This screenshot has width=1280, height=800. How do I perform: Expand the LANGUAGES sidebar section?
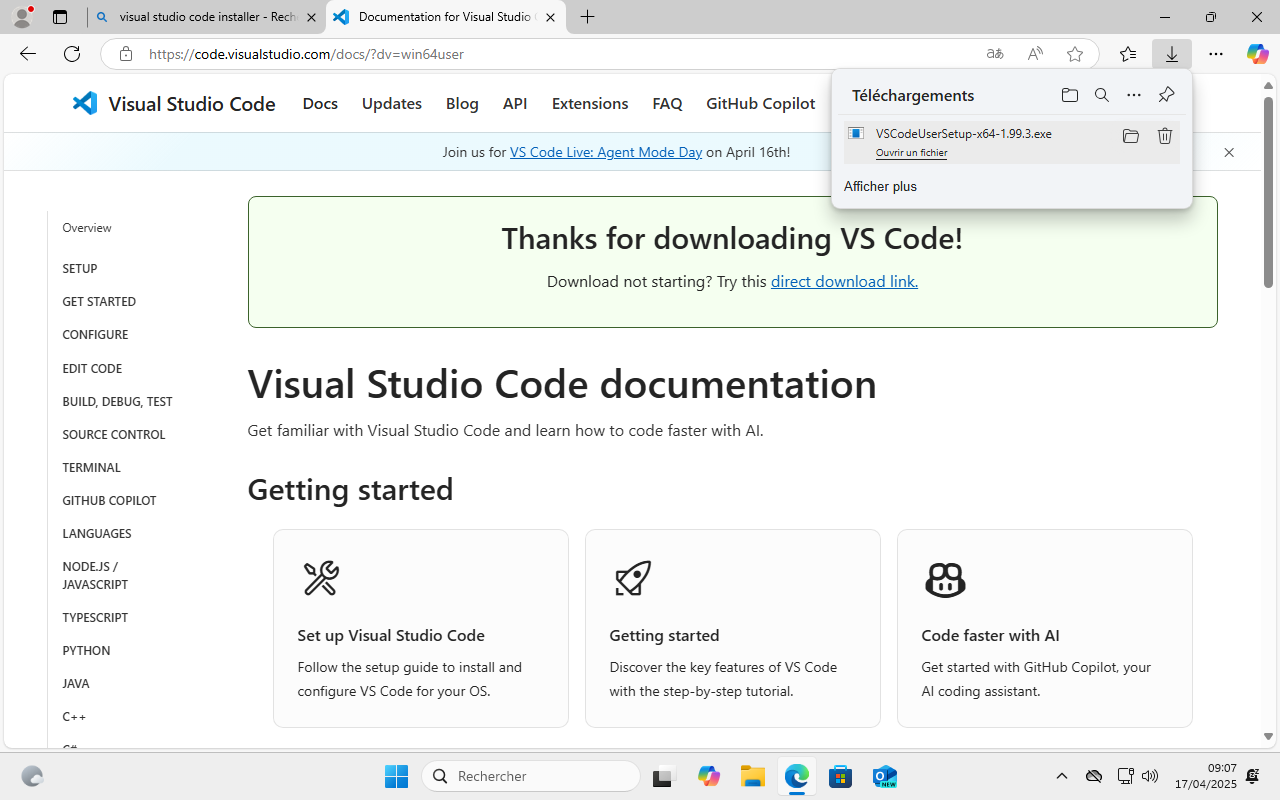[97, 534]
